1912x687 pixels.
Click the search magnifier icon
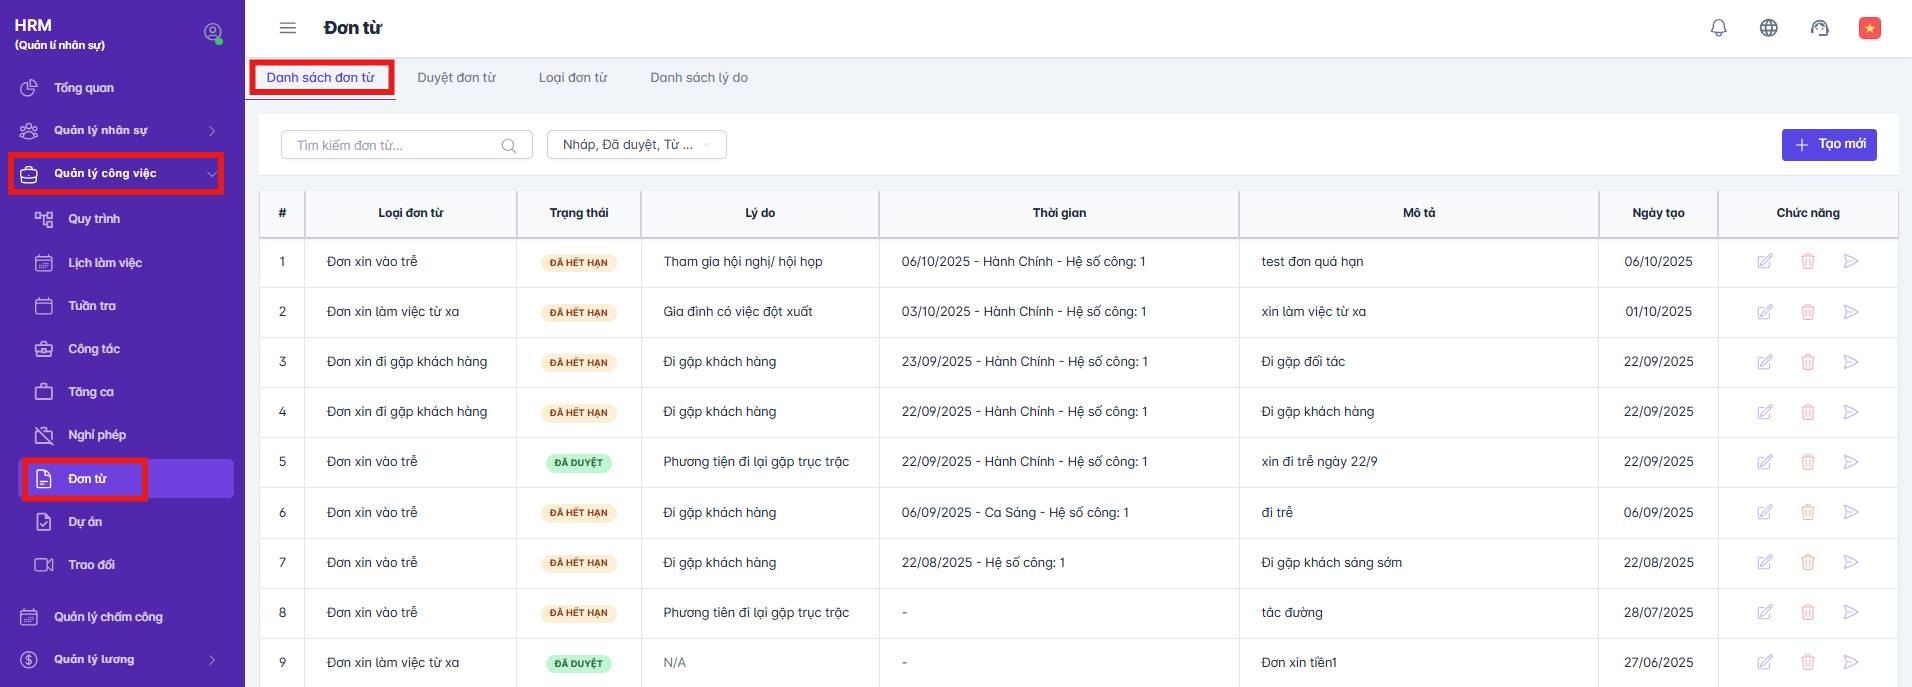(509, 146)
